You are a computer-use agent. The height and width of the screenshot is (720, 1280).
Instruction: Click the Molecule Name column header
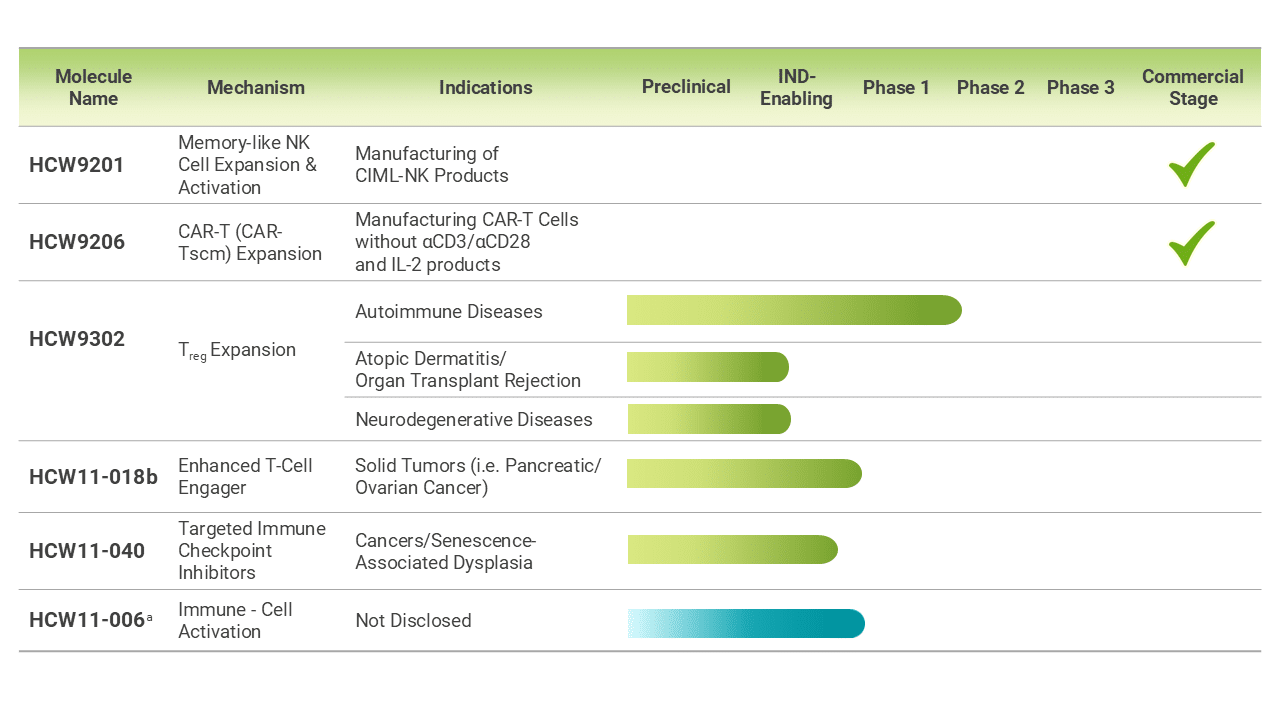tap(93, 88)
